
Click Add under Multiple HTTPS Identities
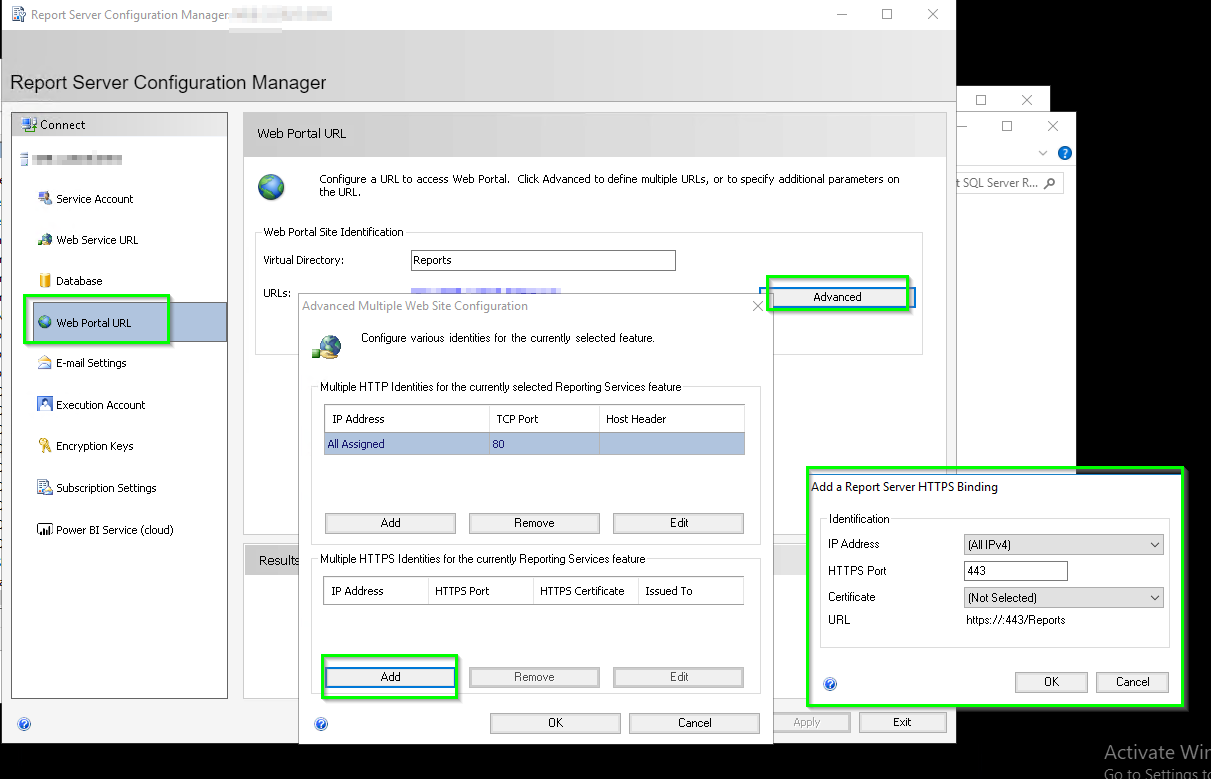390,677
